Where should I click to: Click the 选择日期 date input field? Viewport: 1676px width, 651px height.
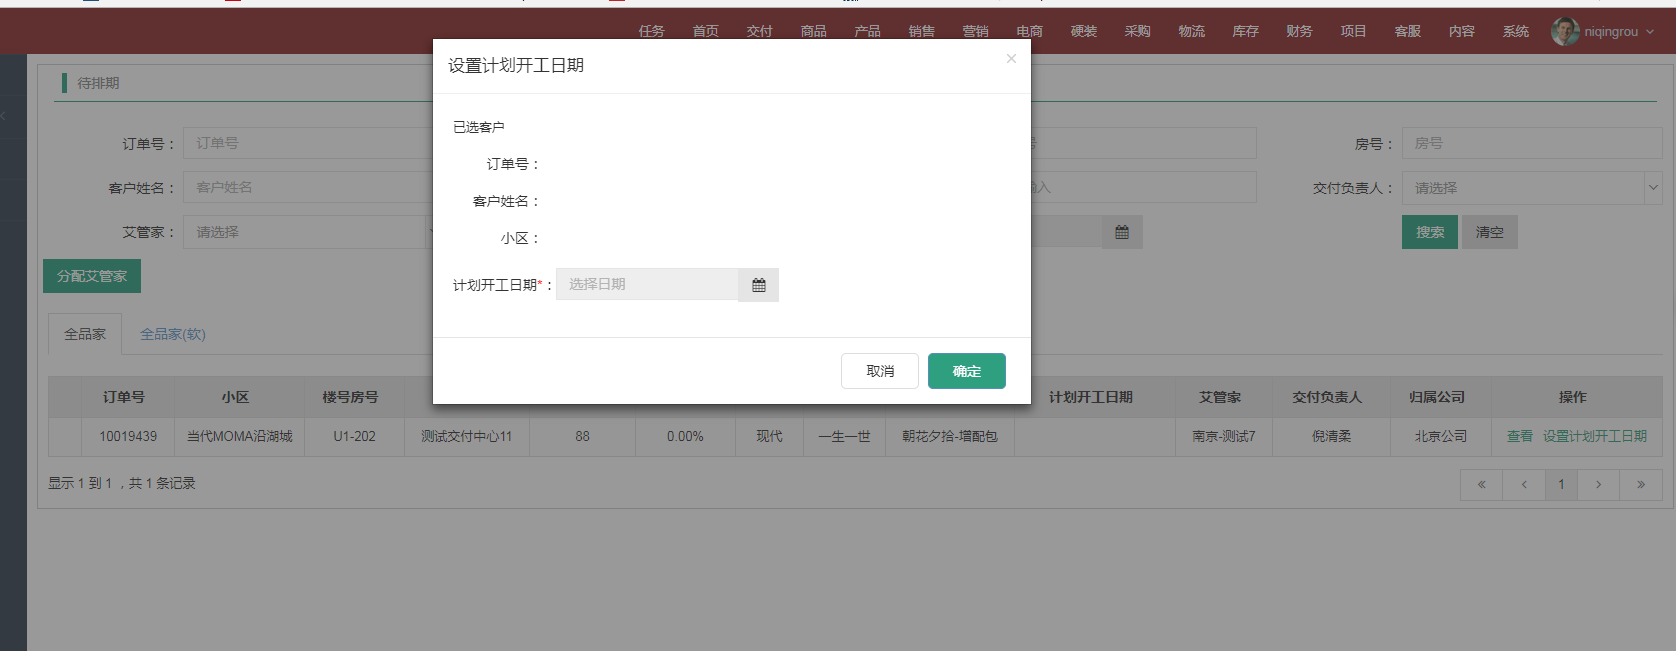click(x=647, y=285)
